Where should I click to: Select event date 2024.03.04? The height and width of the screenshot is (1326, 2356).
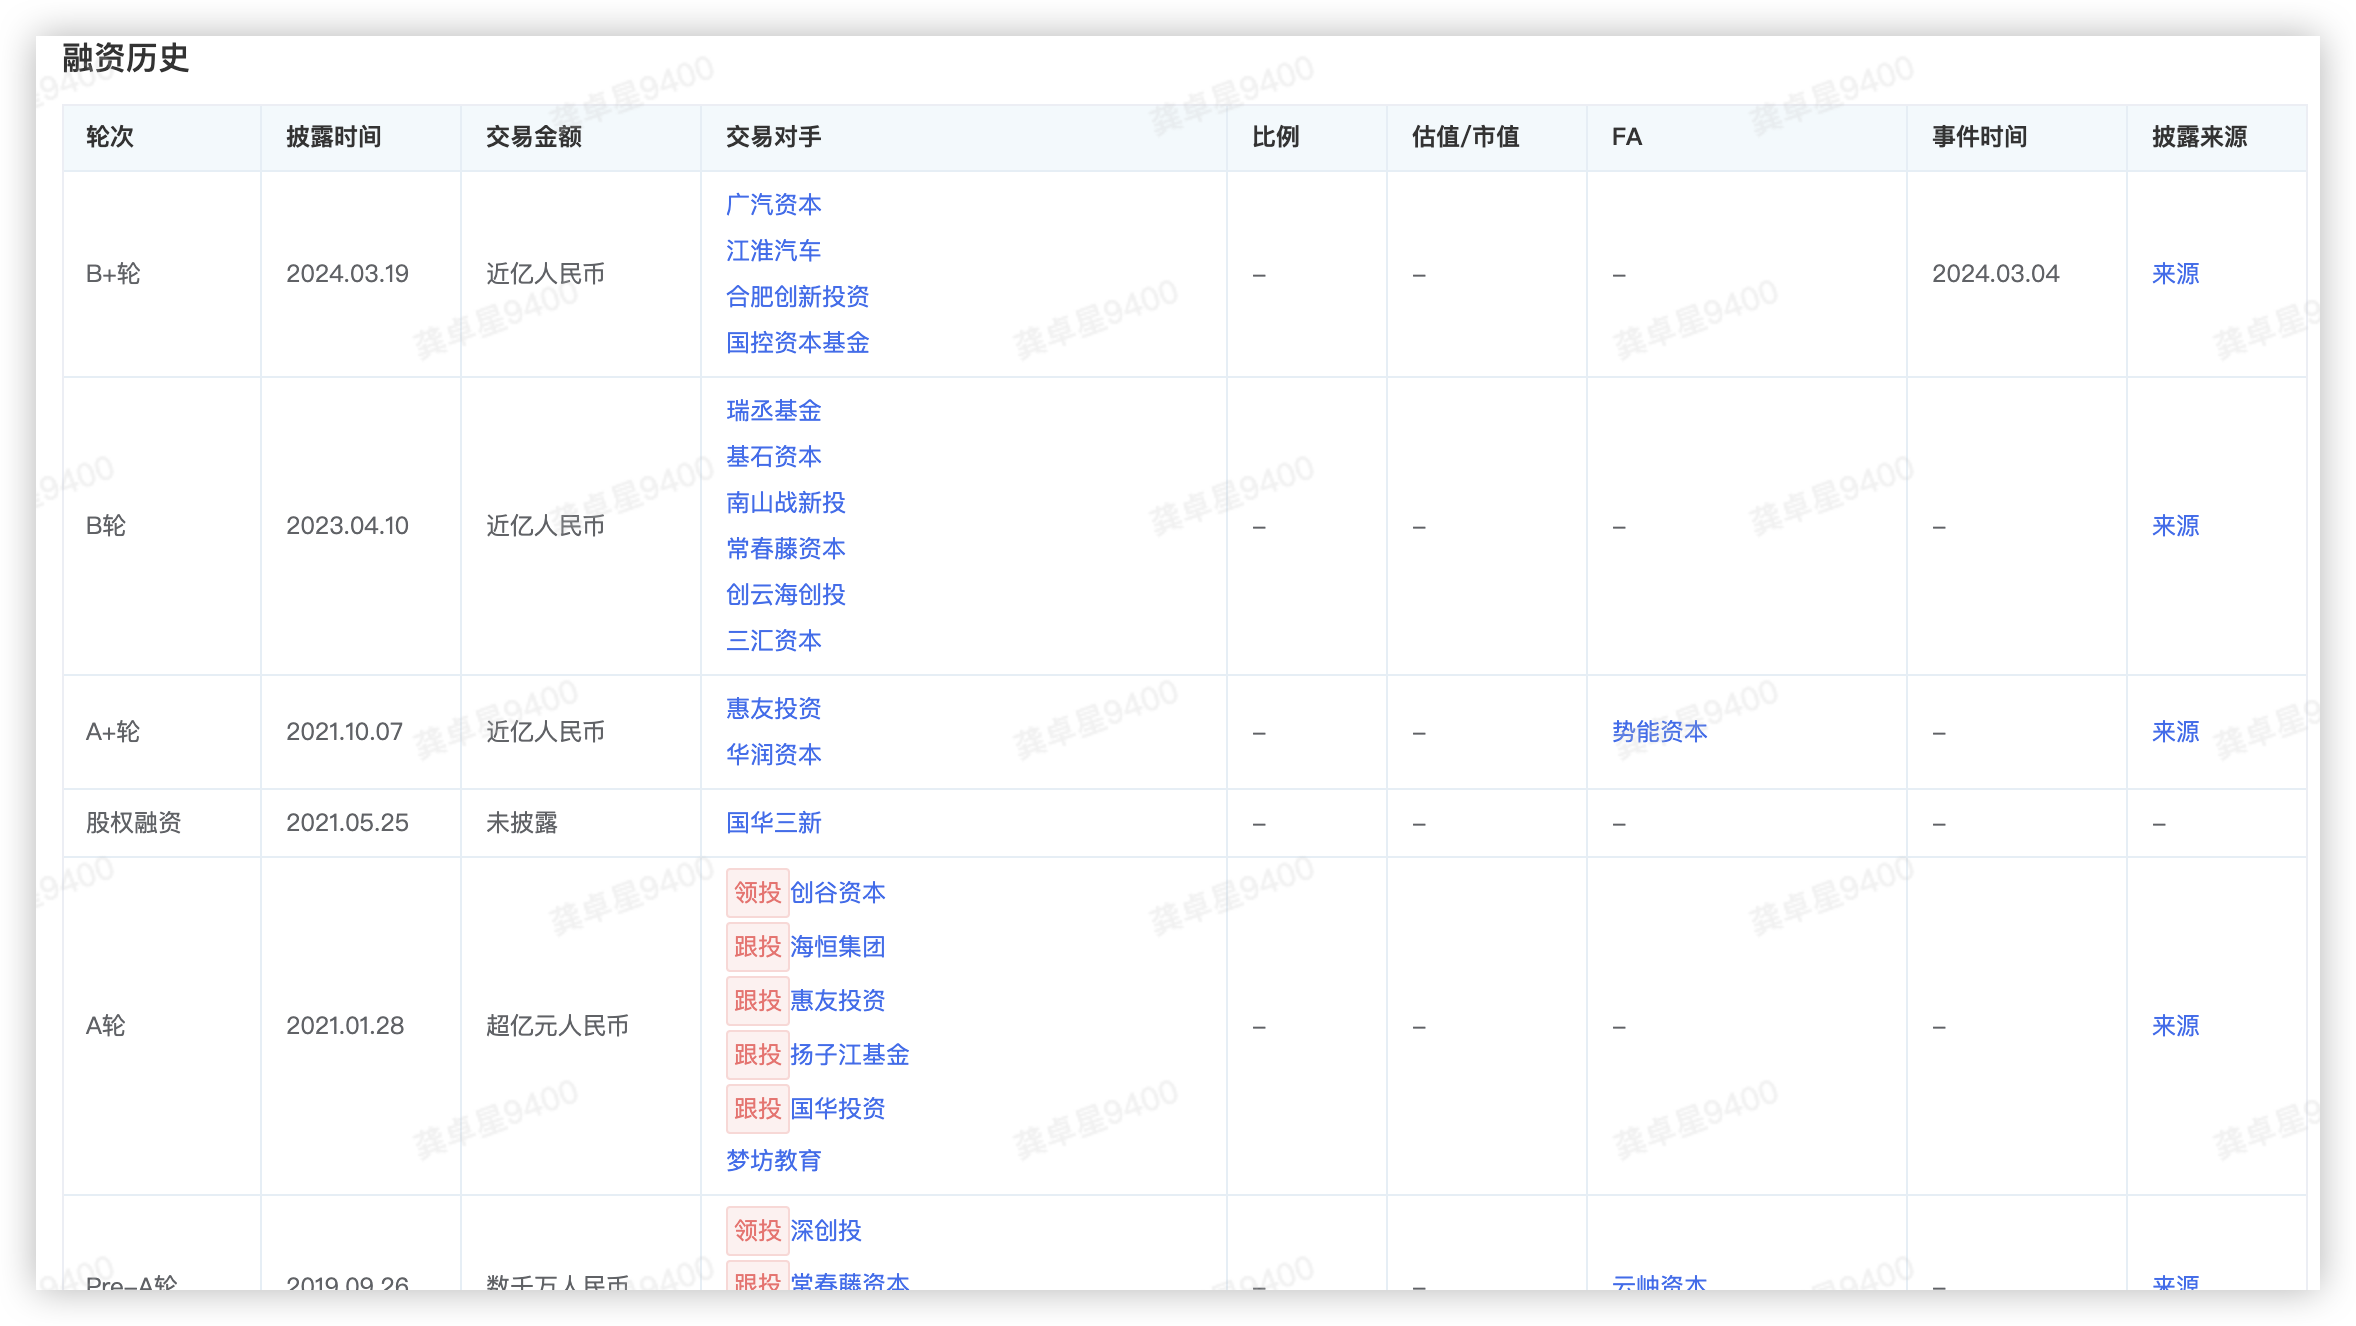1995,273
